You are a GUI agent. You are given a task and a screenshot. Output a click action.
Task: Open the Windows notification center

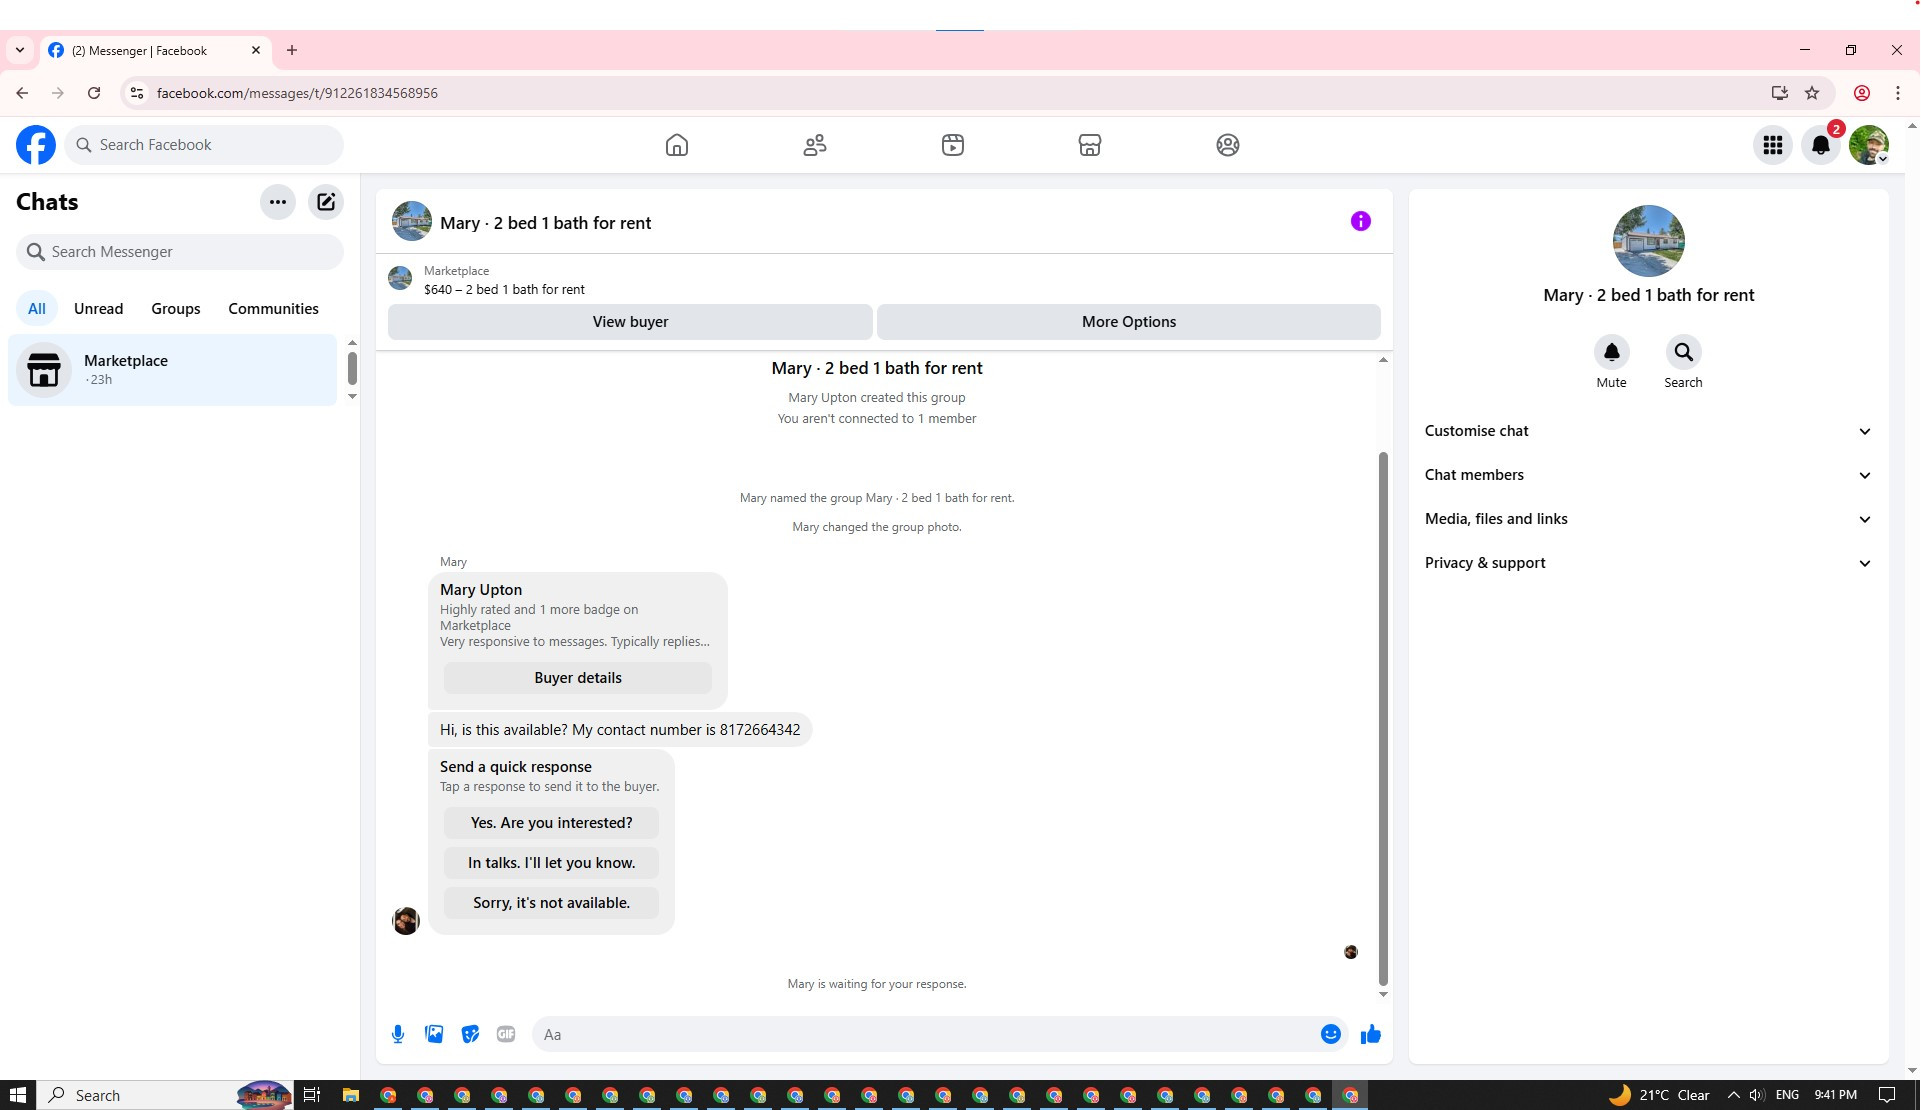click(1887, 1095)
